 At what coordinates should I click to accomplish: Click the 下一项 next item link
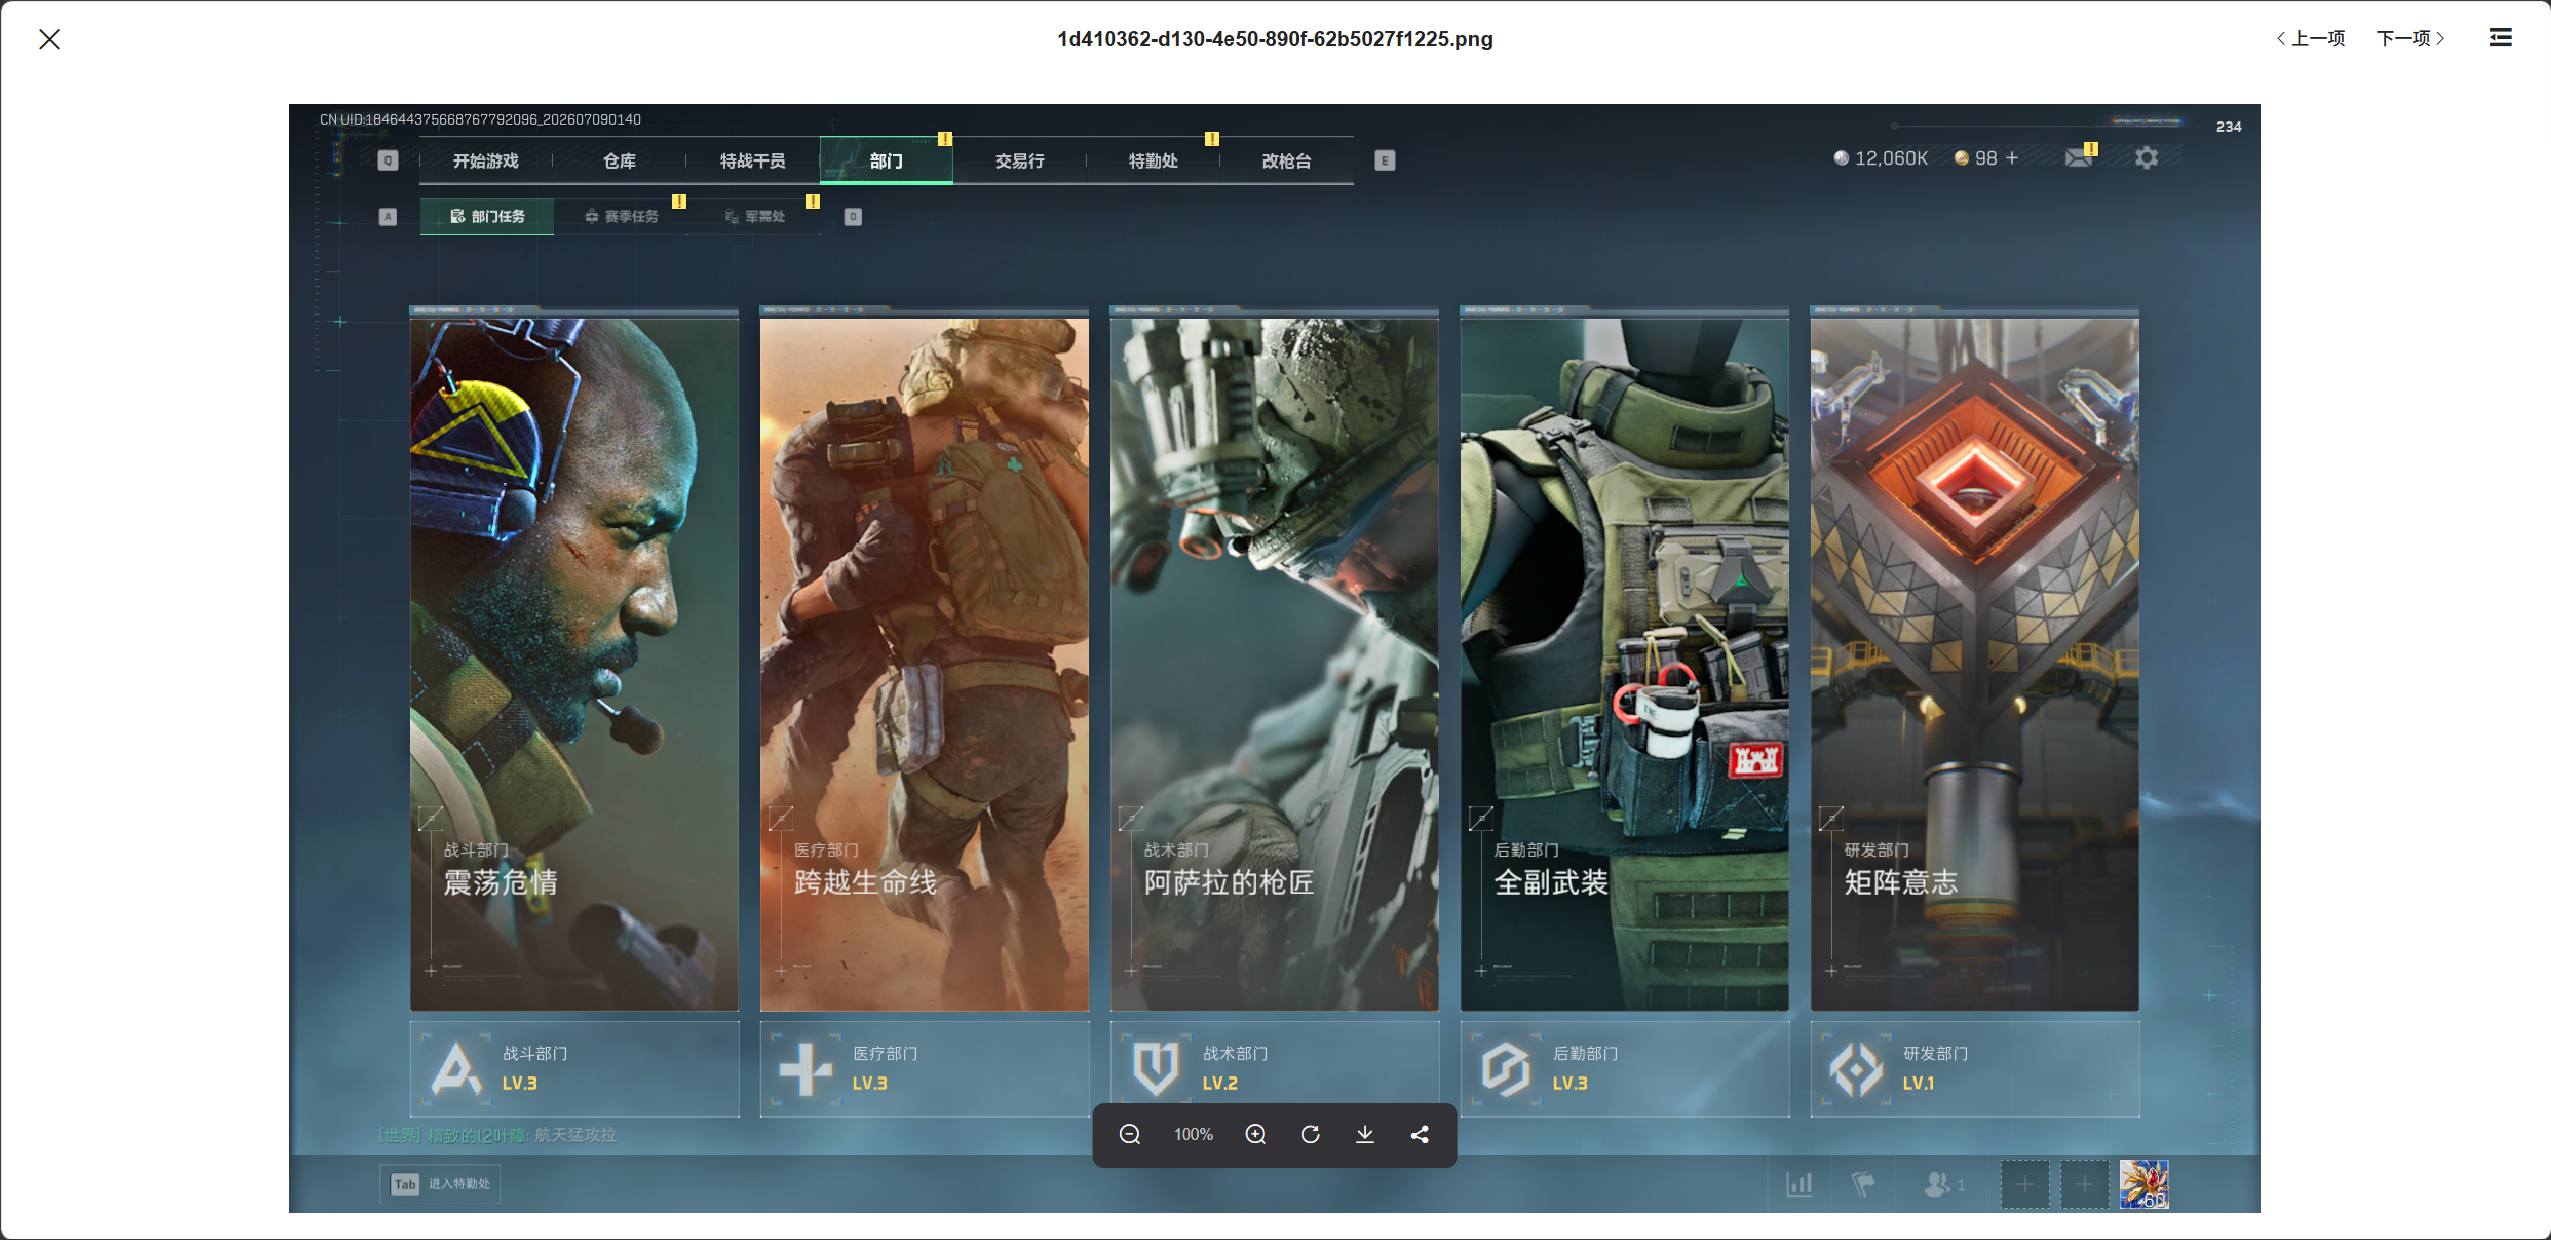[2411, 38]
